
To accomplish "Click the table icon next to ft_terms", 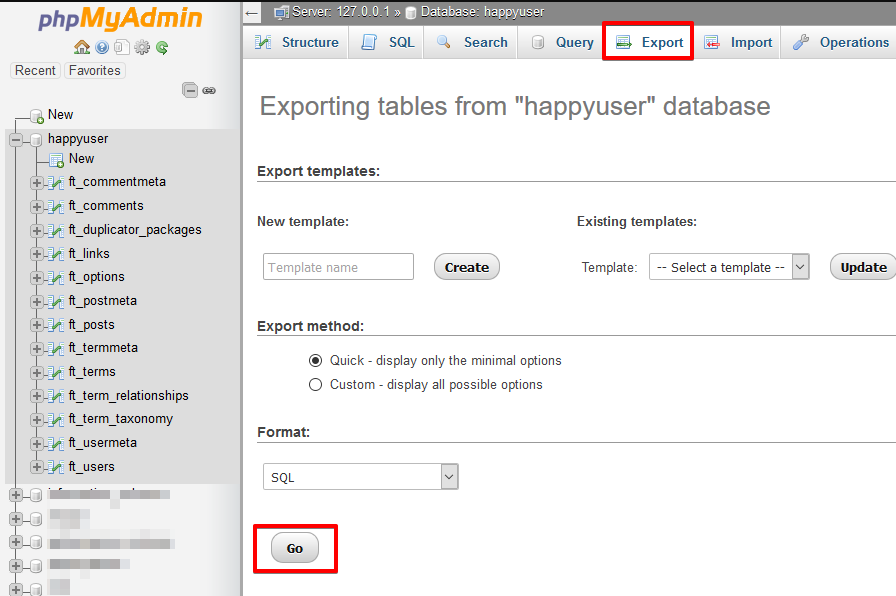I will pos(55,373).
